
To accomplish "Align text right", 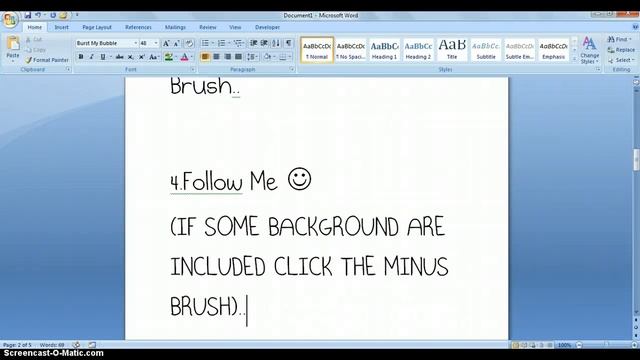I will 227,57.
